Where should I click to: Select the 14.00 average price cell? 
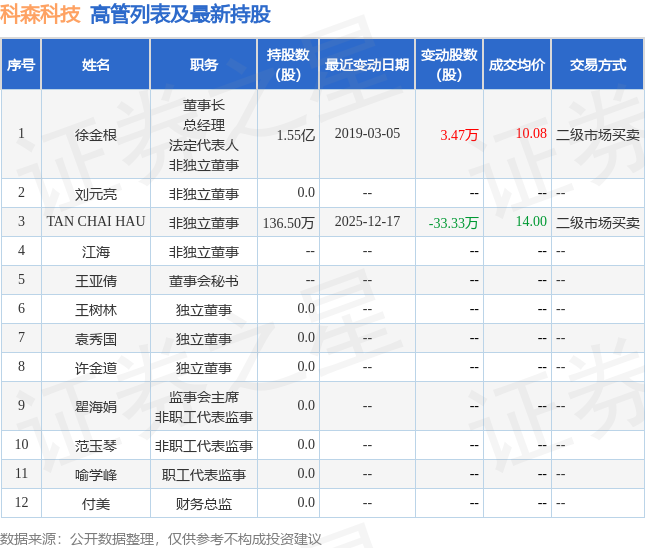tap(531, 222)
